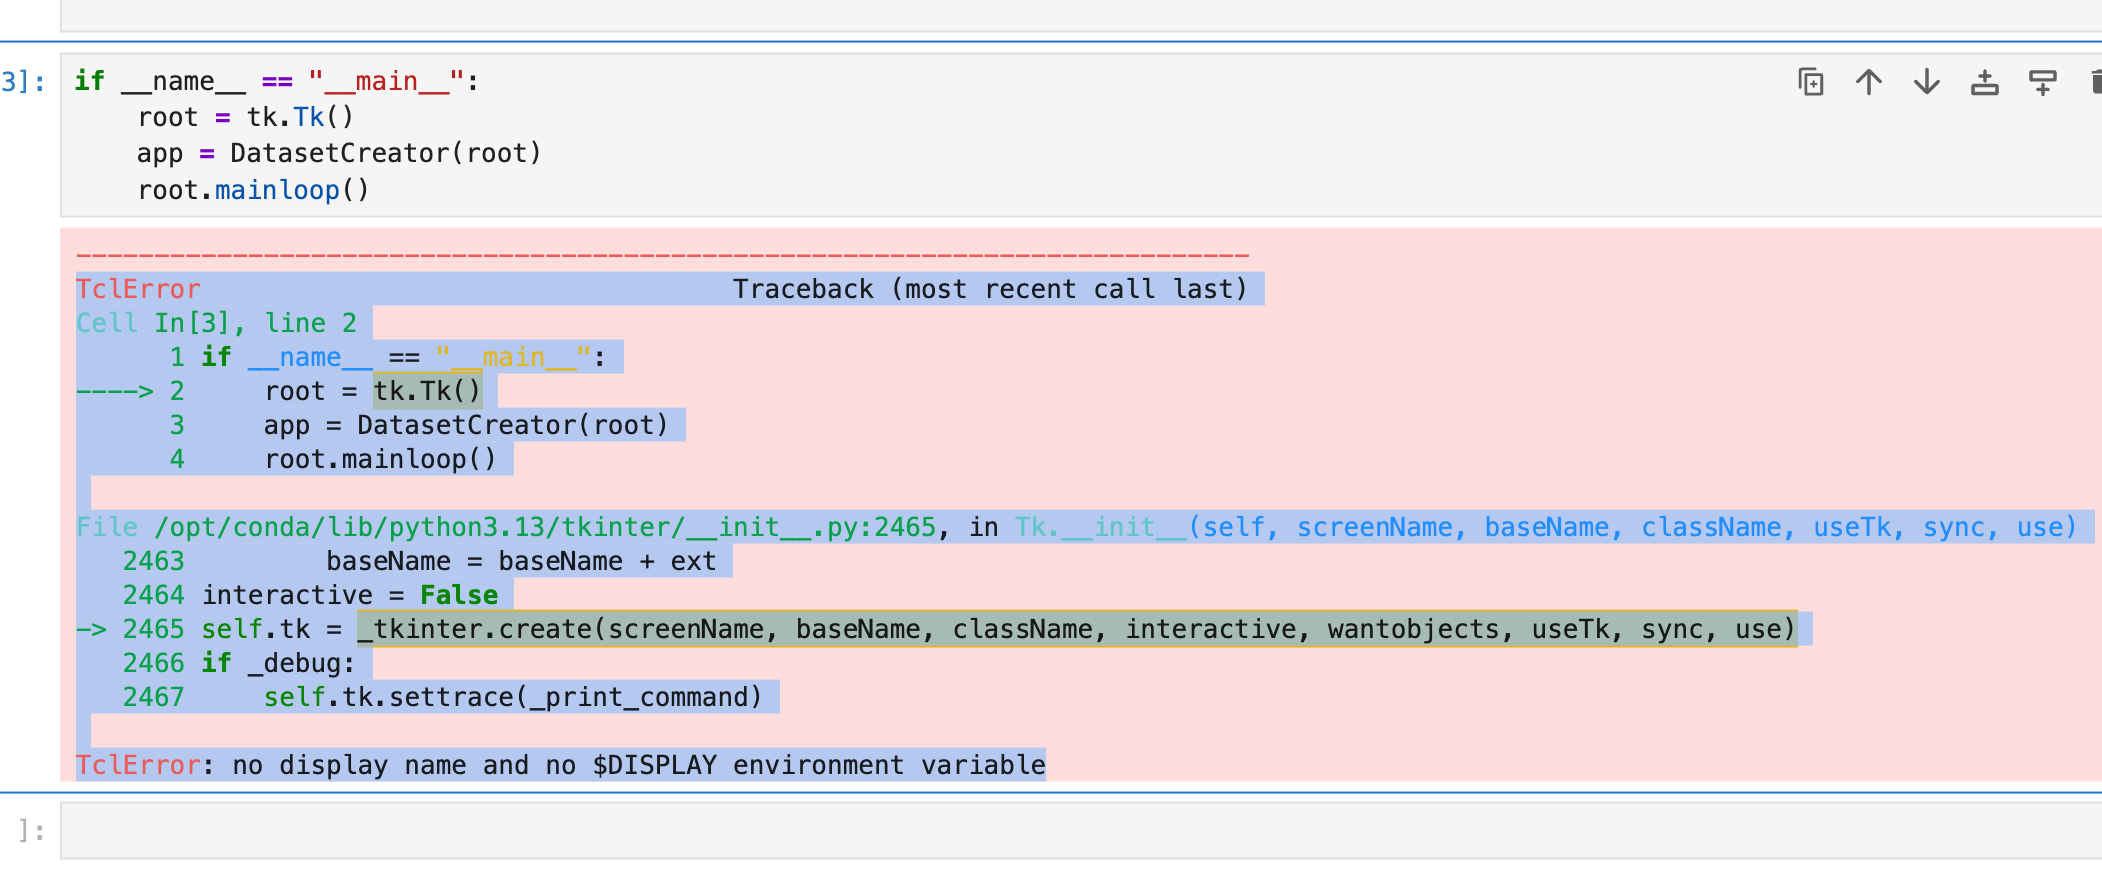Click 'Traceback (most recent call last)' text
This screenshot has width=2102, height=872.
tap(990, 289)
